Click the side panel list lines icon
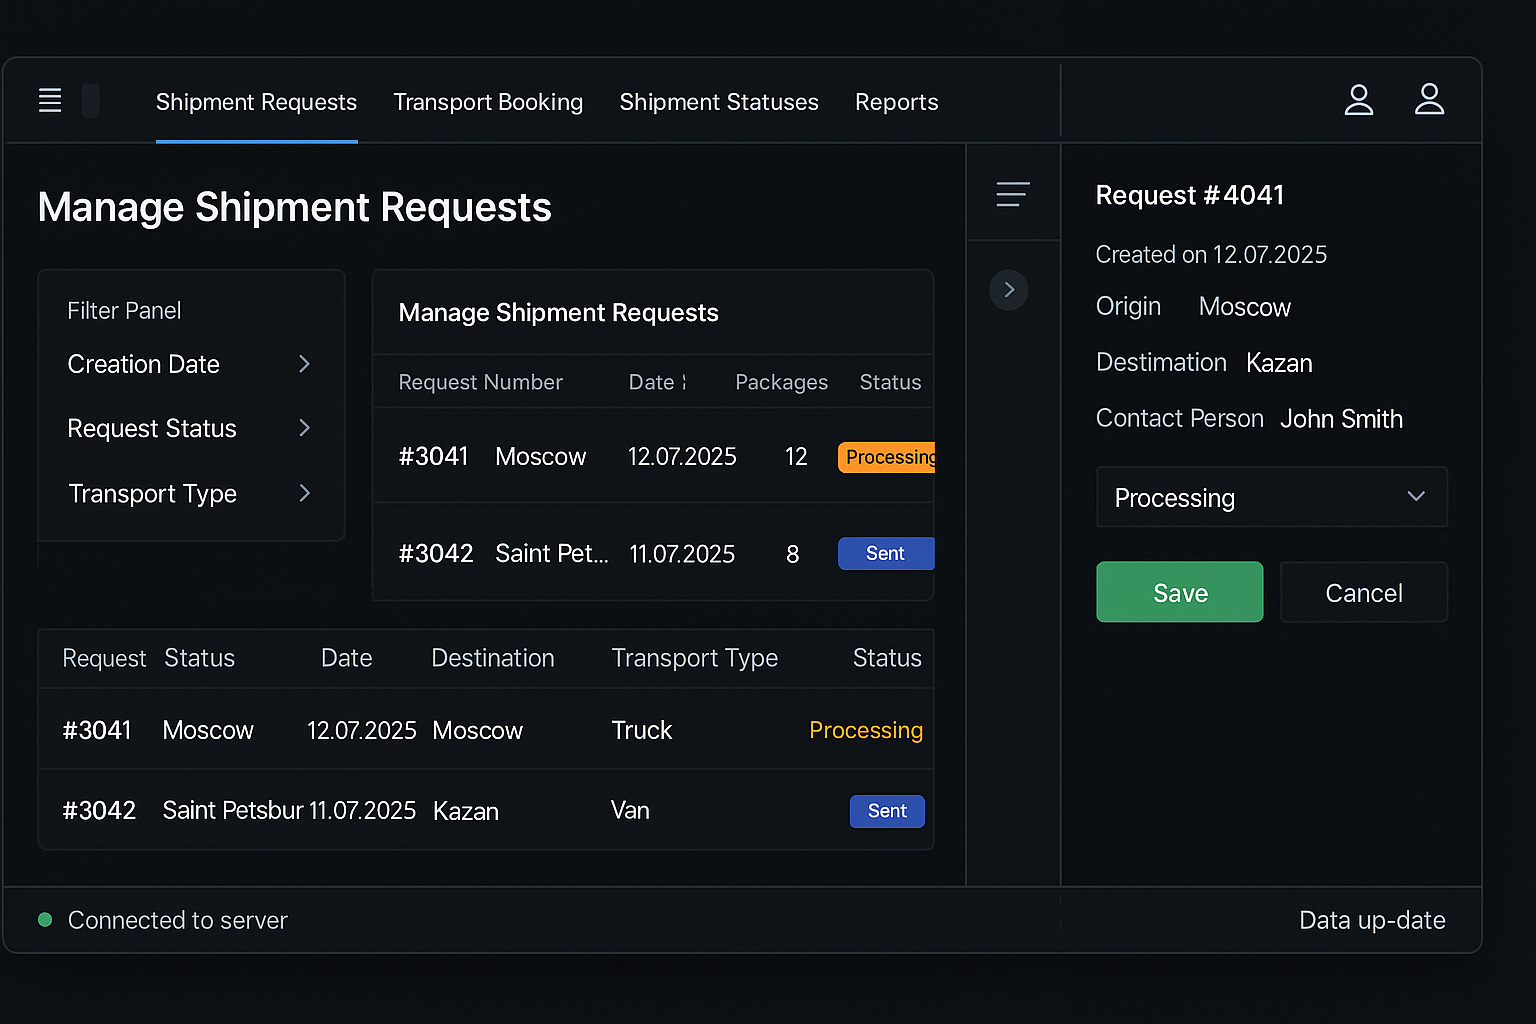 1012,194
